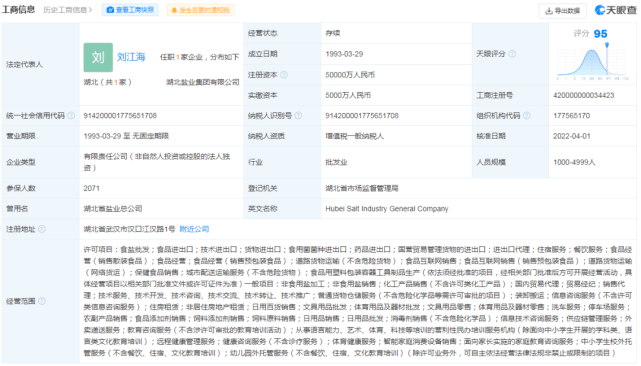
Task: Open legal representative 刘江海 profile
Action: [131, 57]
